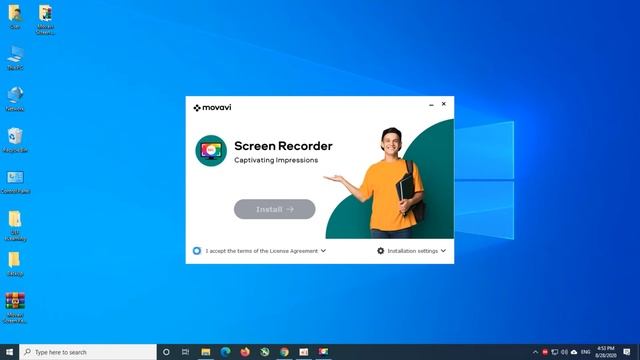This screenshot has height=360, width=640.
Task: Click the taskbar search box
Action: click(x=88, y=352)
